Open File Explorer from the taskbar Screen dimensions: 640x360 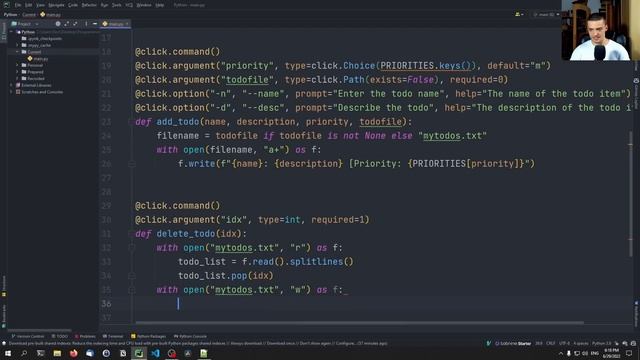point(57,353)
